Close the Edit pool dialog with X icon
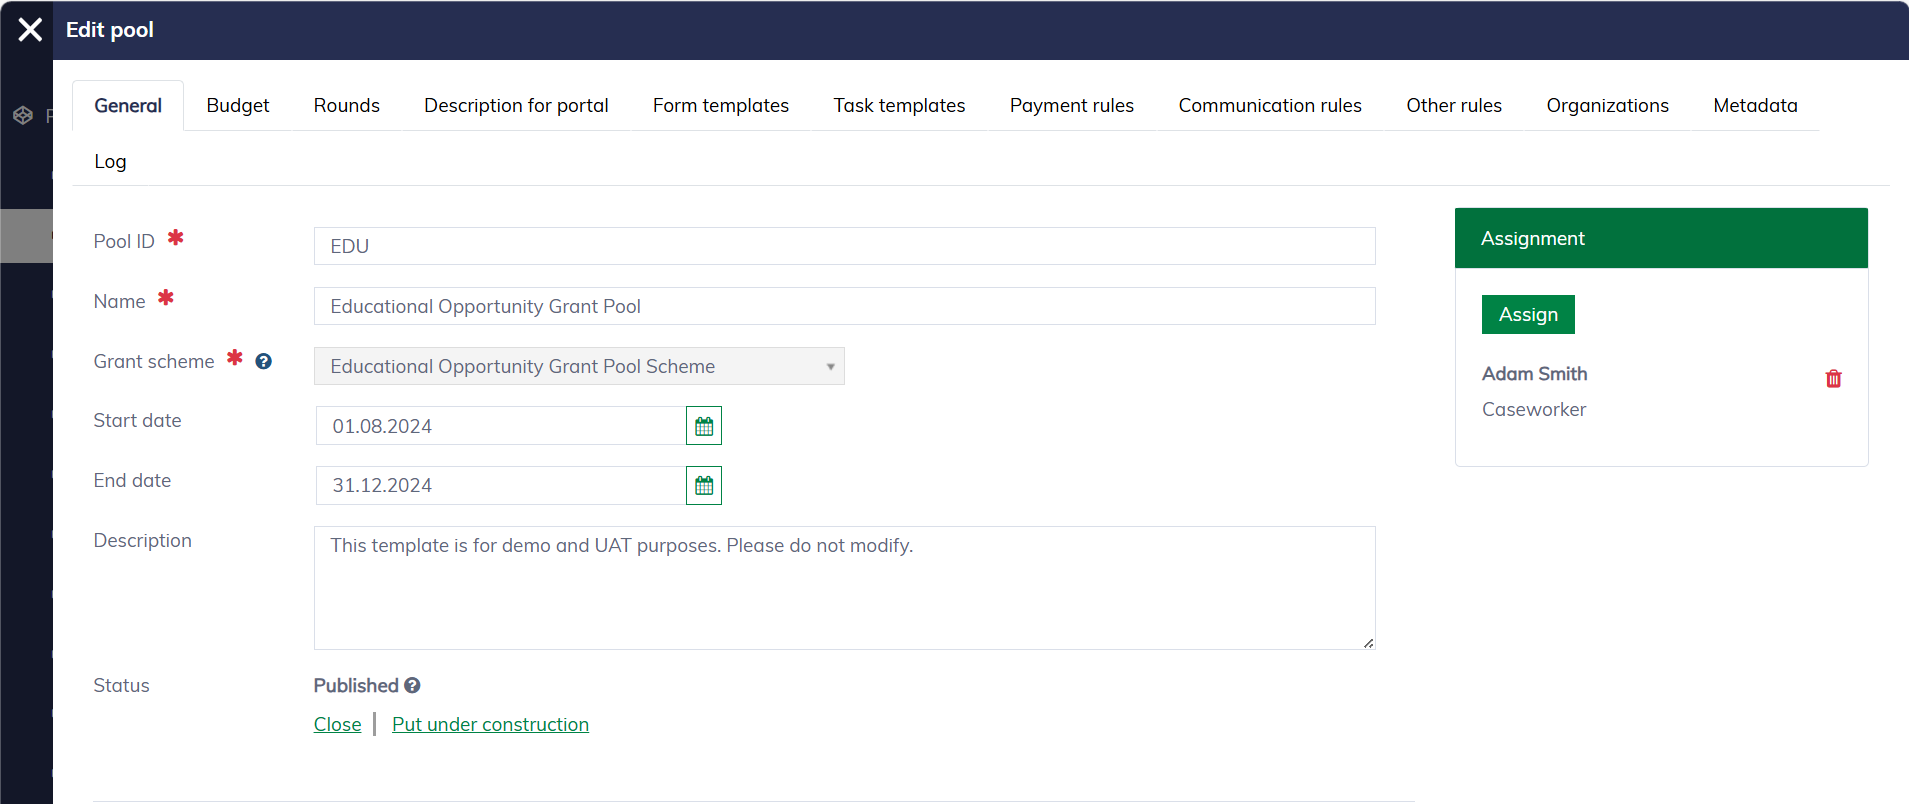Image resolution: width=1909 pixels, height=804 pixels. (x=30, y=30)
